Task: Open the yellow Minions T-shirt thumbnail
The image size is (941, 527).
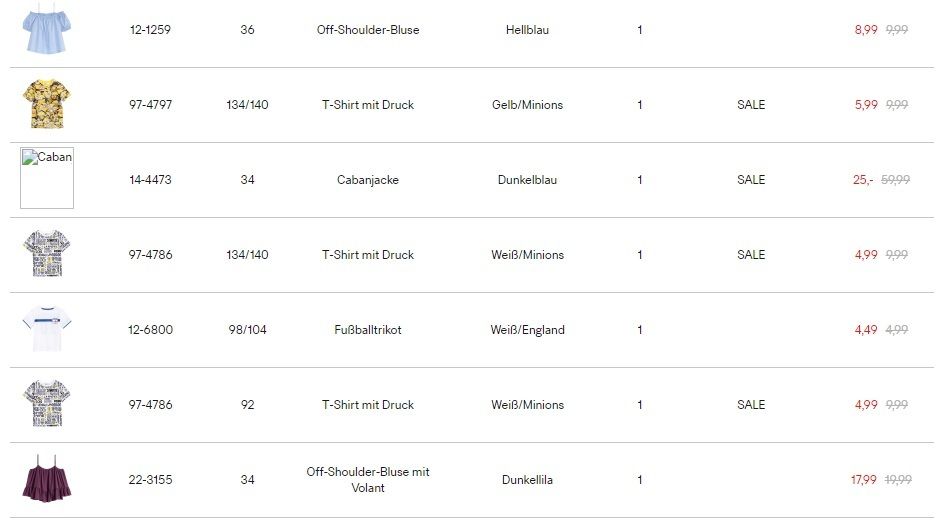Action: 47,104
